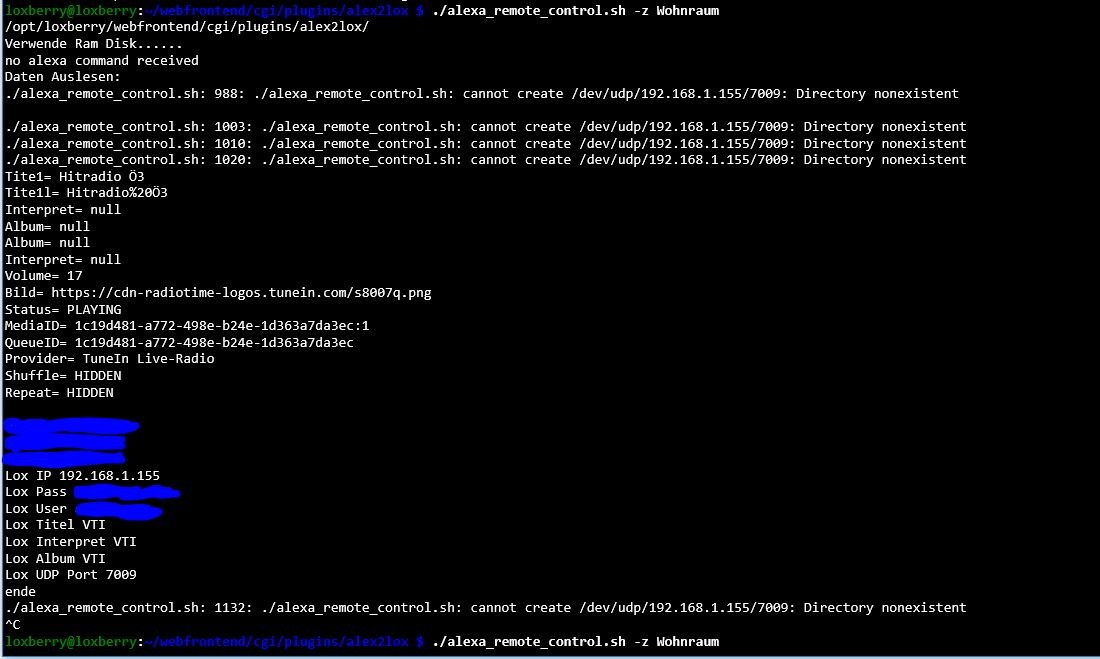Image resolution: width=1100 pixels, height=659 pixels.
Task: Select the 'Lox Titel VTI' line
Action: tap(55, 524)
